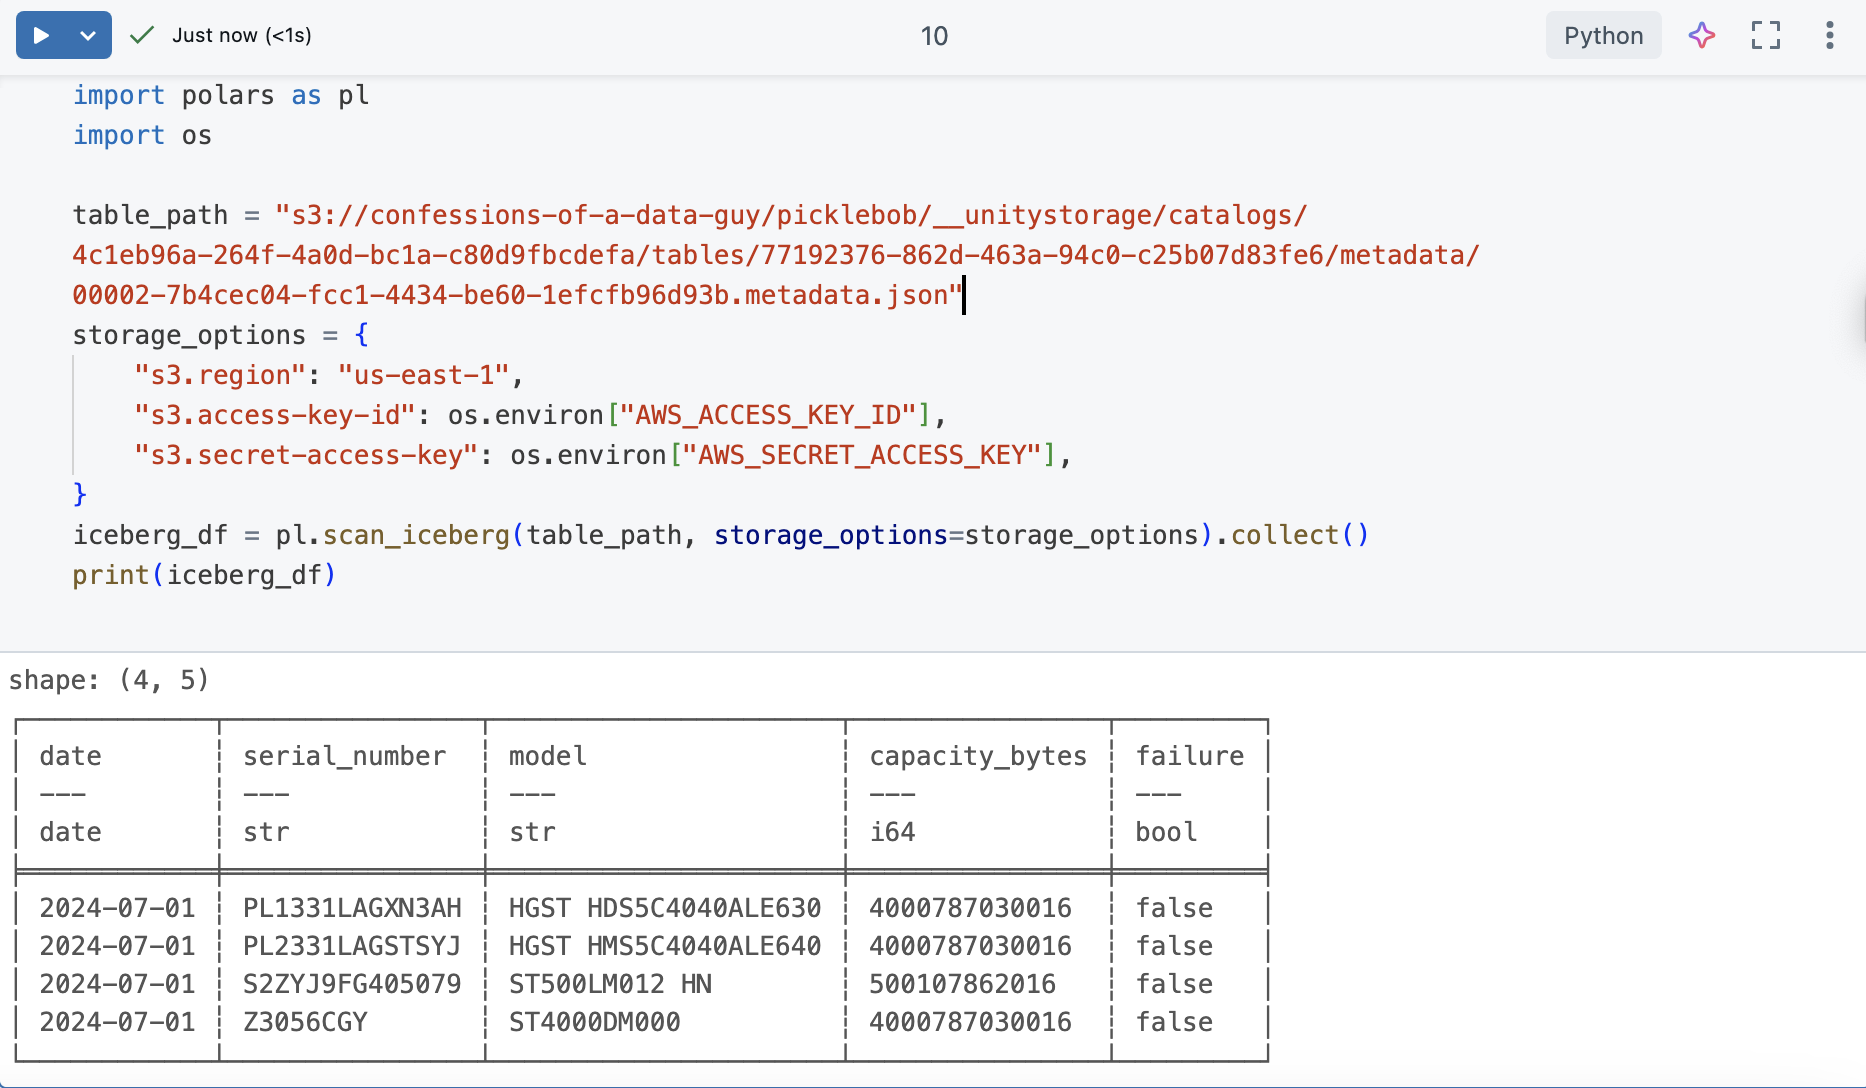
Task: Expand the cell to fullscreen focus mode
Action: 1765,36
